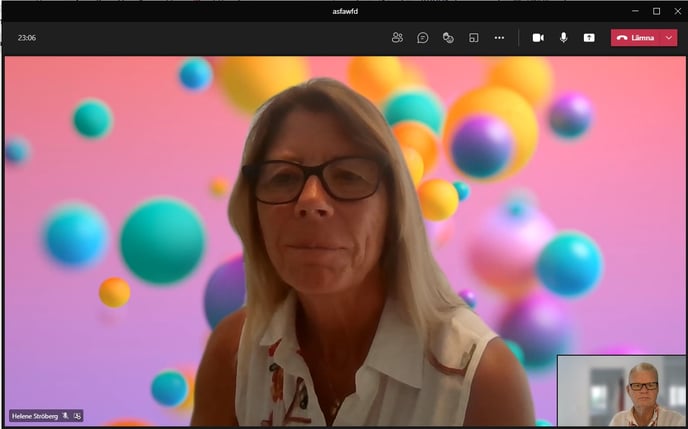
Task: Close the meeting window
Action: (x=677, y=11)
